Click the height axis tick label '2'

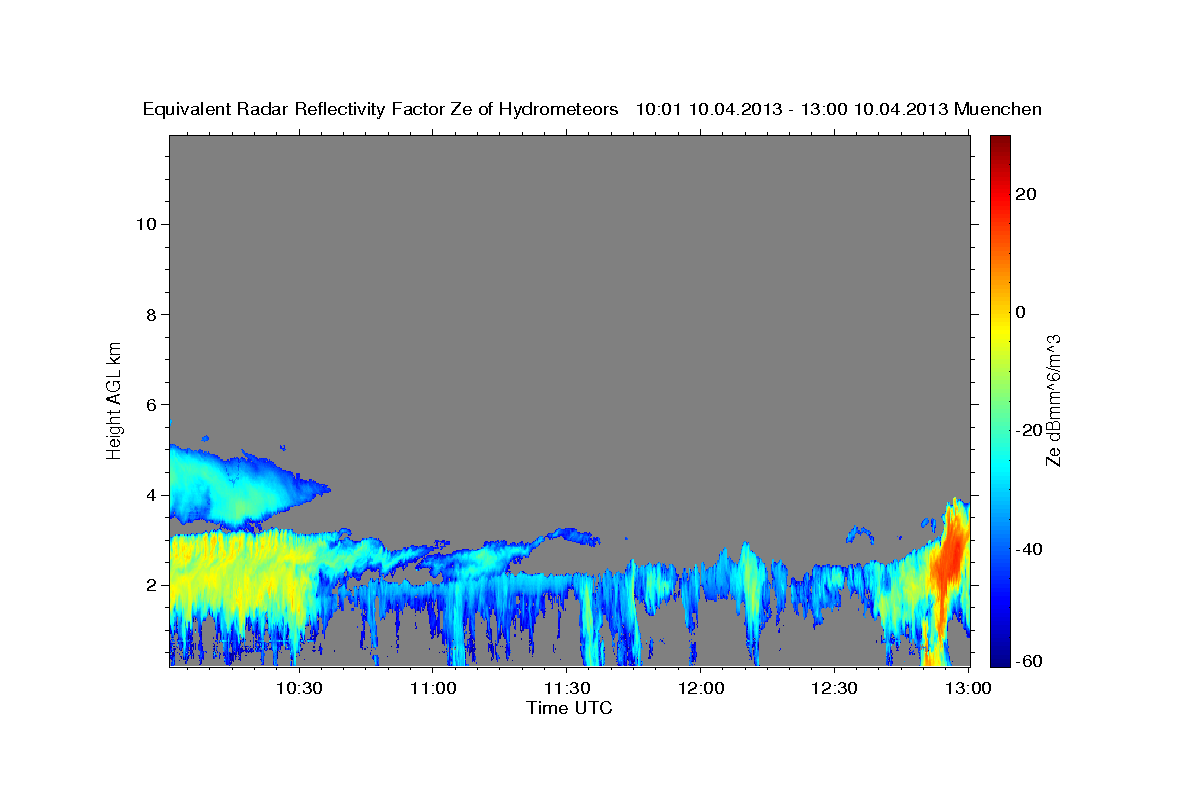(150, 585)
